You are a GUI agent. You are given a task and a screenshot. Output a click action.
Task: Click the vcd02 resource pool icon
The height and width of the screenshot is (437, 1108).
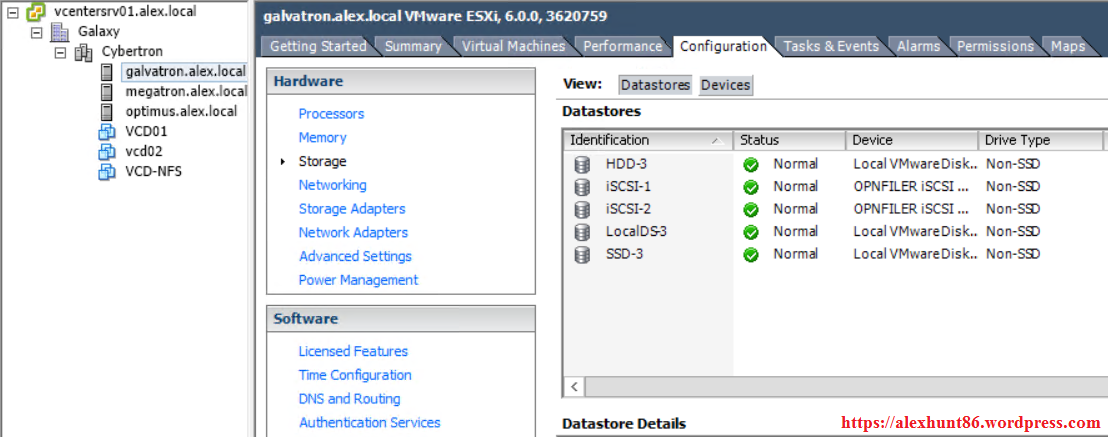click(107, 151)
